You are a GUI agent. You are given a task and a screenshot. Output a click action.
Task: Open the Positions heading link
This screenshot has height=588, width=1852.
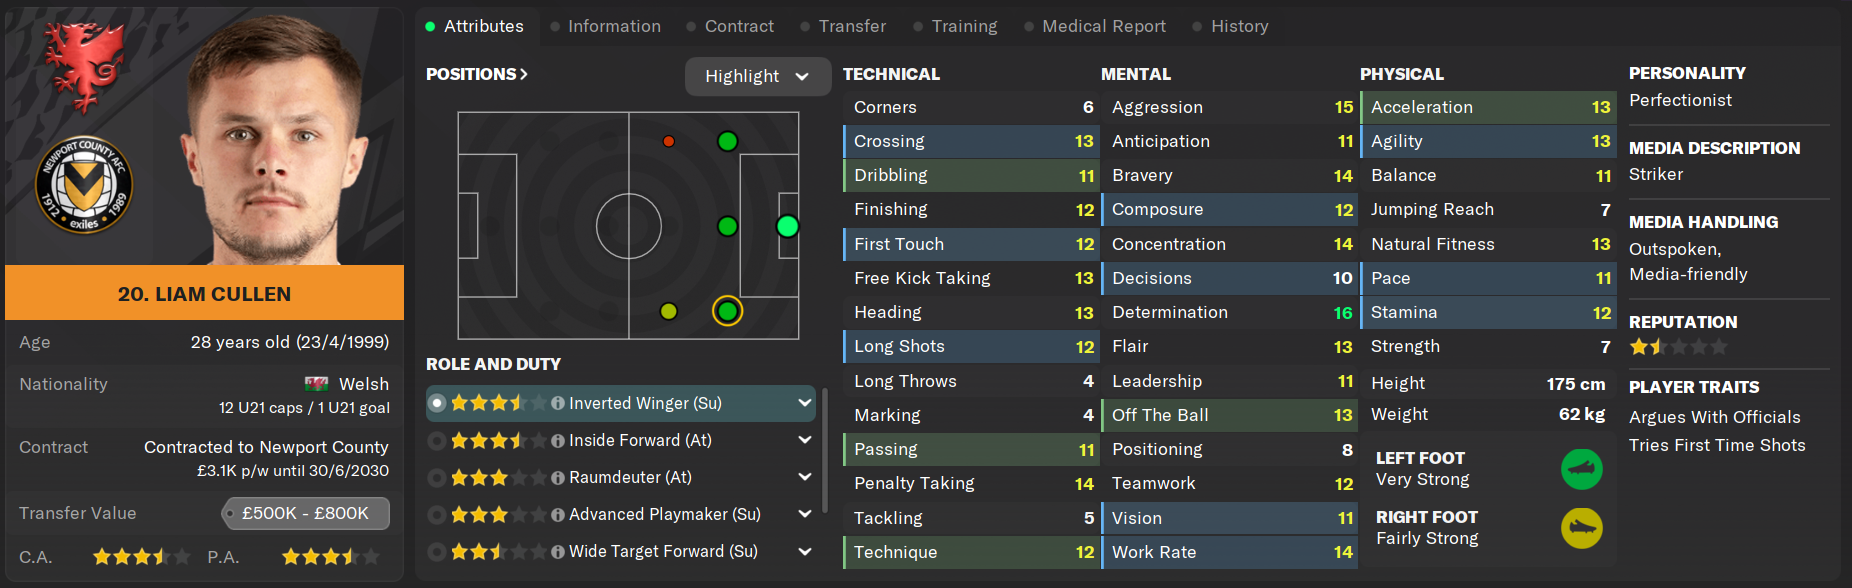476,74
